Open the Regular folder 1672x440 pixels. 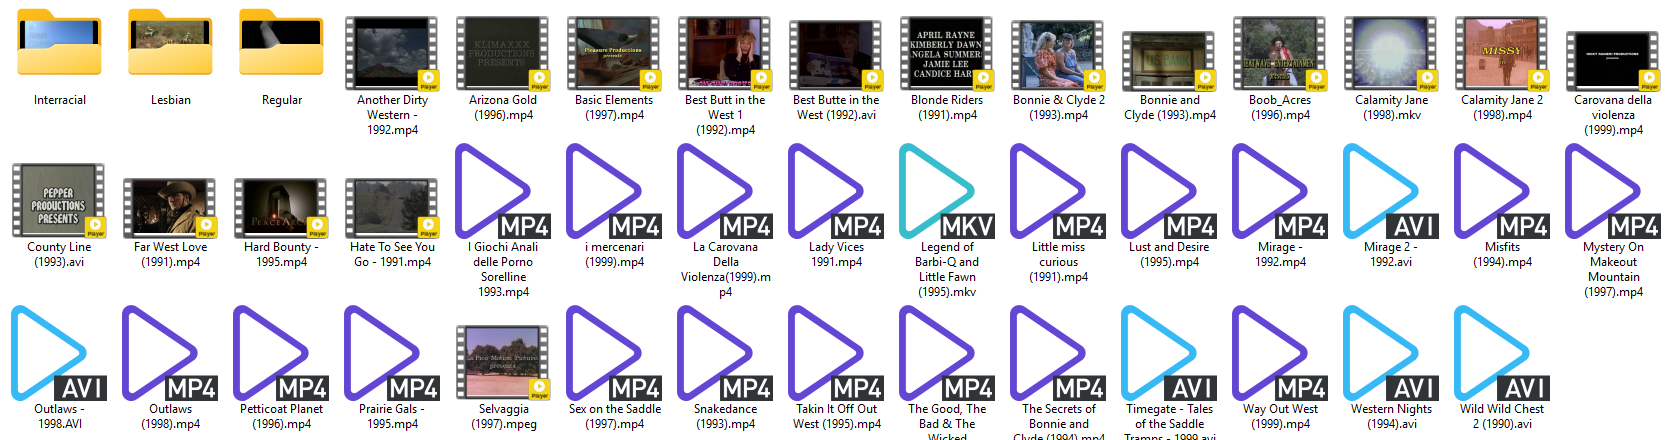pos(282,45)
